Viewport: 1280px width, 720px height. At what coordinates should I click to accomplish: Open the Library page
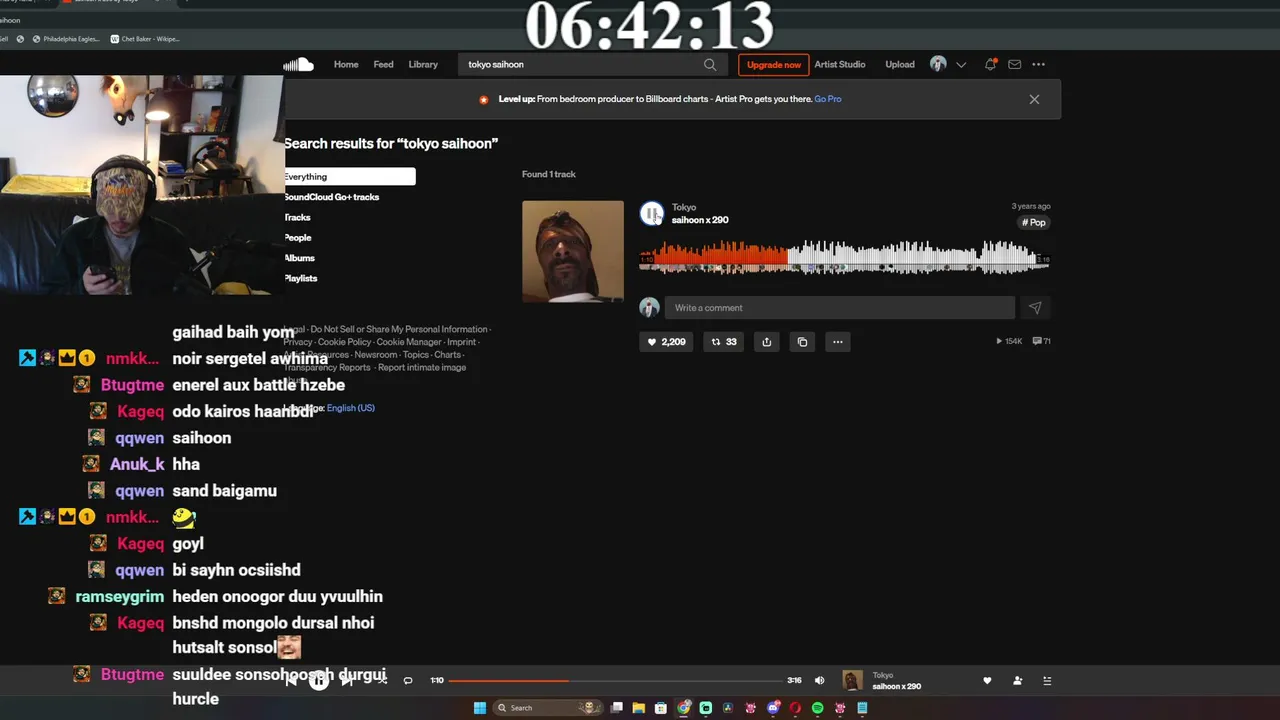(x=423, y=64)
